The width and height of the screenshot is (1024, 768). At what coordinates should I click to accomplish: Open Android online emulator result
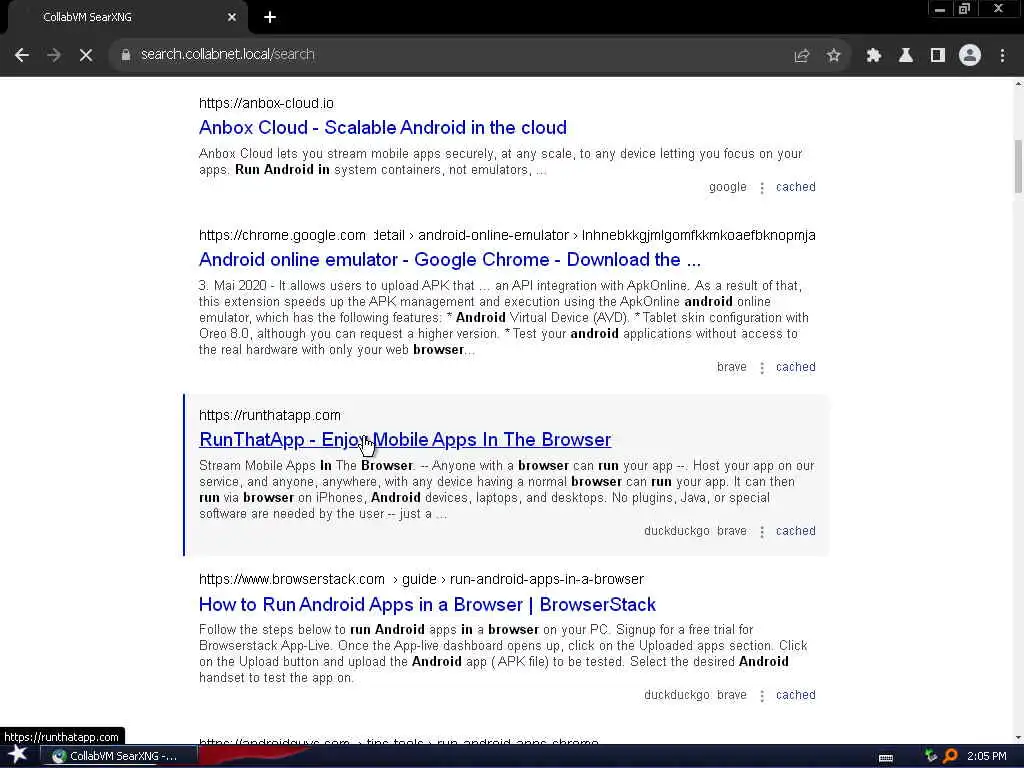[449, 260]
